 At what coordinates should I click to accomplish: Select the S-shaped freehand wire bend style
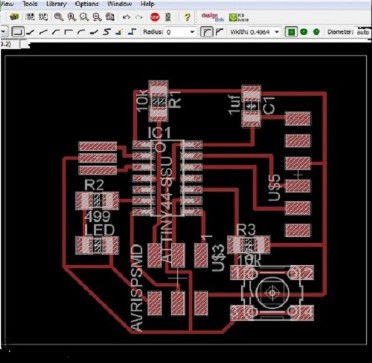point(107,32)
